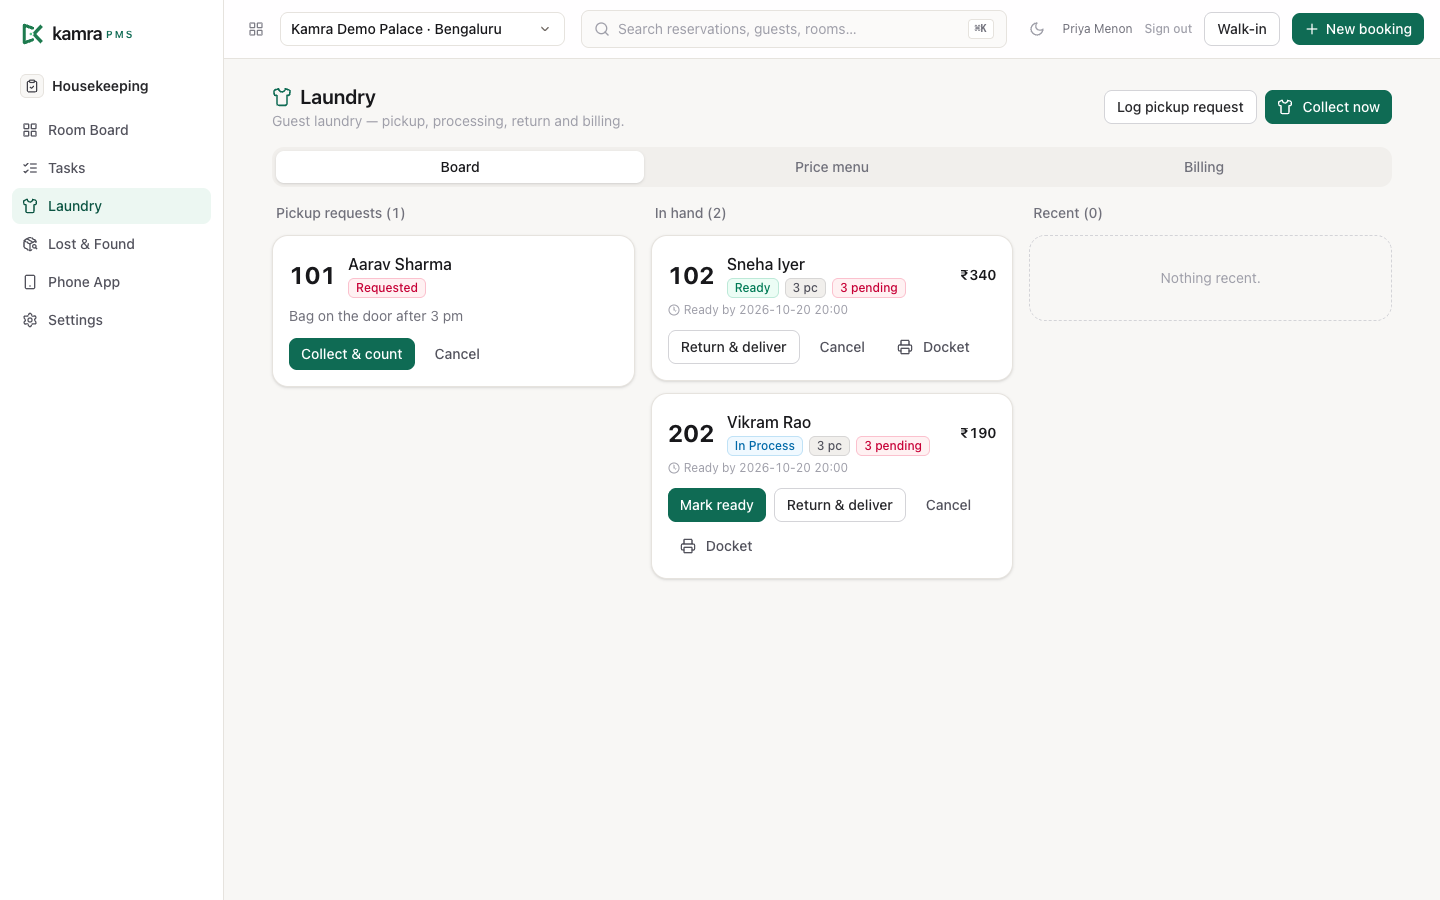
Task: Open Lost & Found in the sidebar
Action: (x=111, y=244)
